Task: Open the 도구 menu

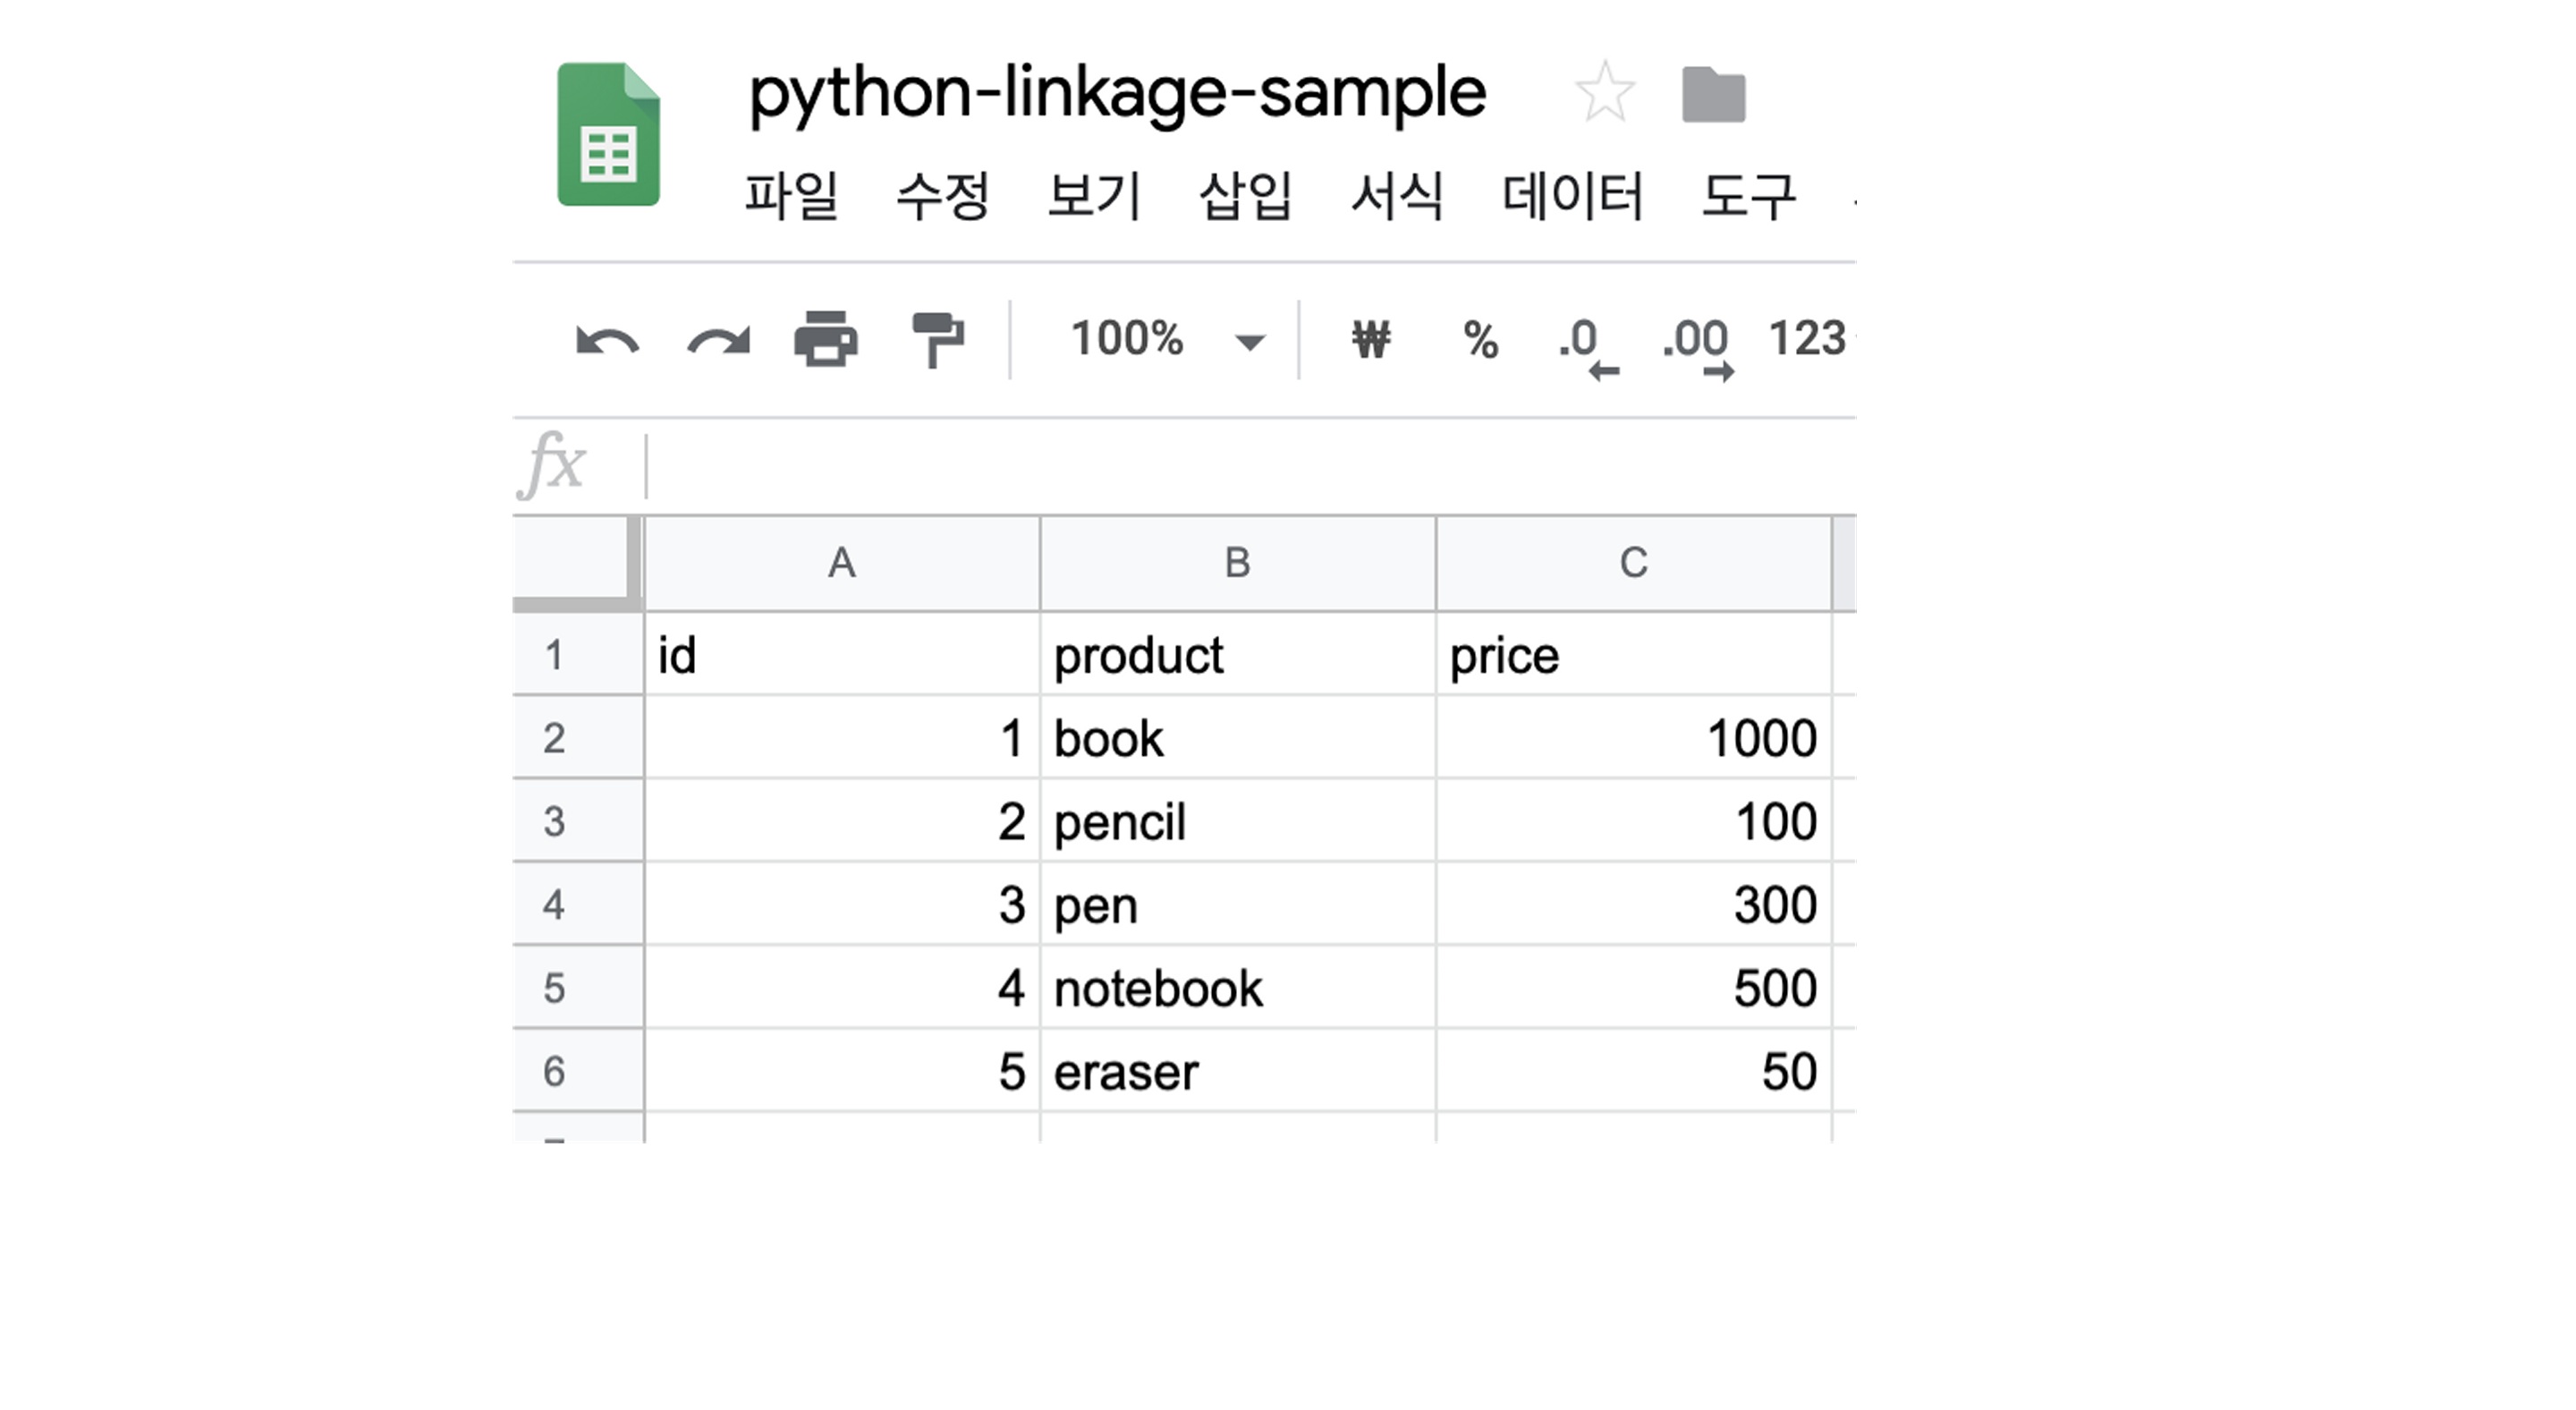Action: 1749,195
